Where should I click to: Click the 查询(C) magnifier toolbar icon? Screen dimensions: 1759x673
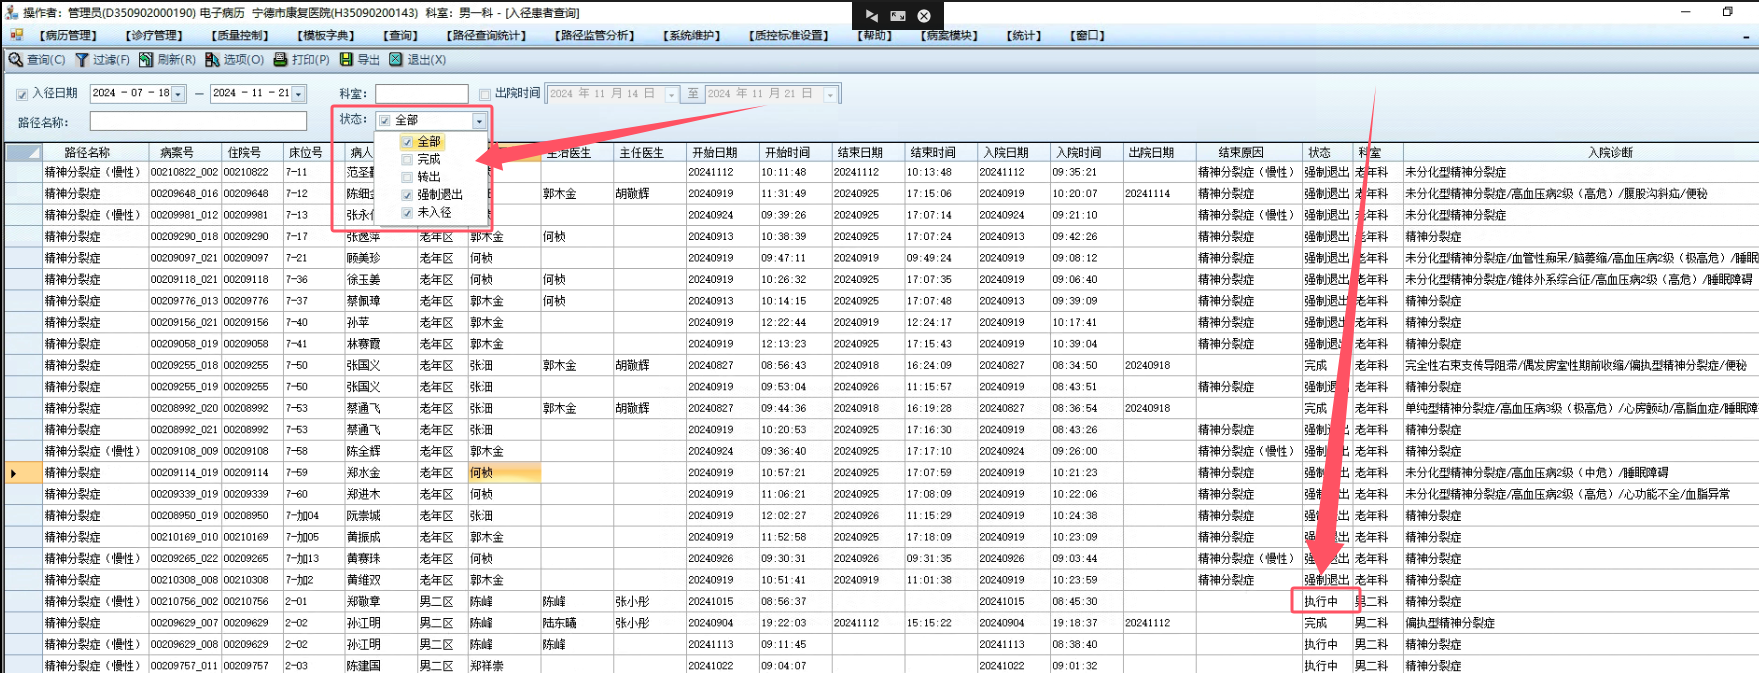pos(15,60)
